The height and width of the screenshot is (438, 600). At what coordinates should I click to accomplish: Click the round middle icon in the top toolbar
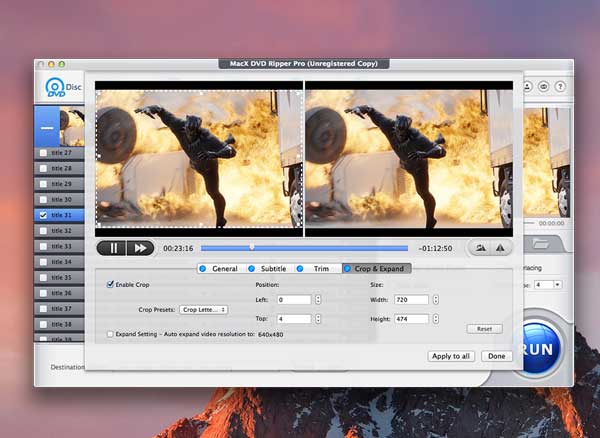[x=543, y=86]
